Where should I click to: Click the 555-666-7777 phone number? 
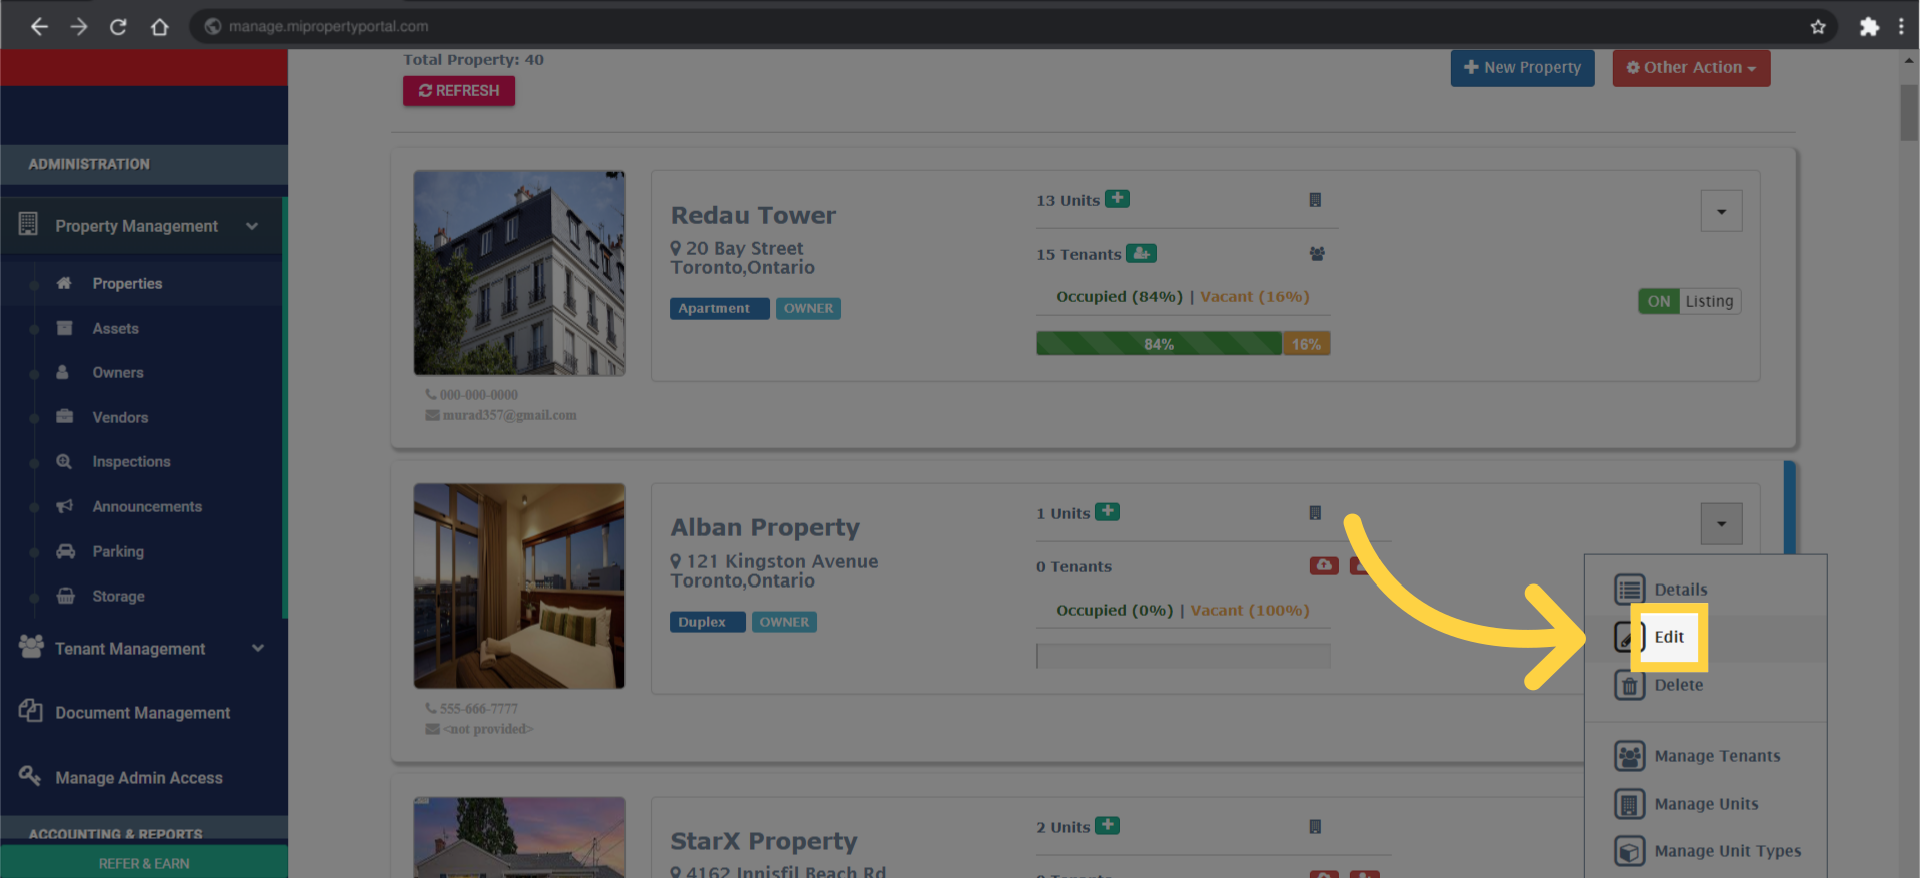[x=478, y=708]
